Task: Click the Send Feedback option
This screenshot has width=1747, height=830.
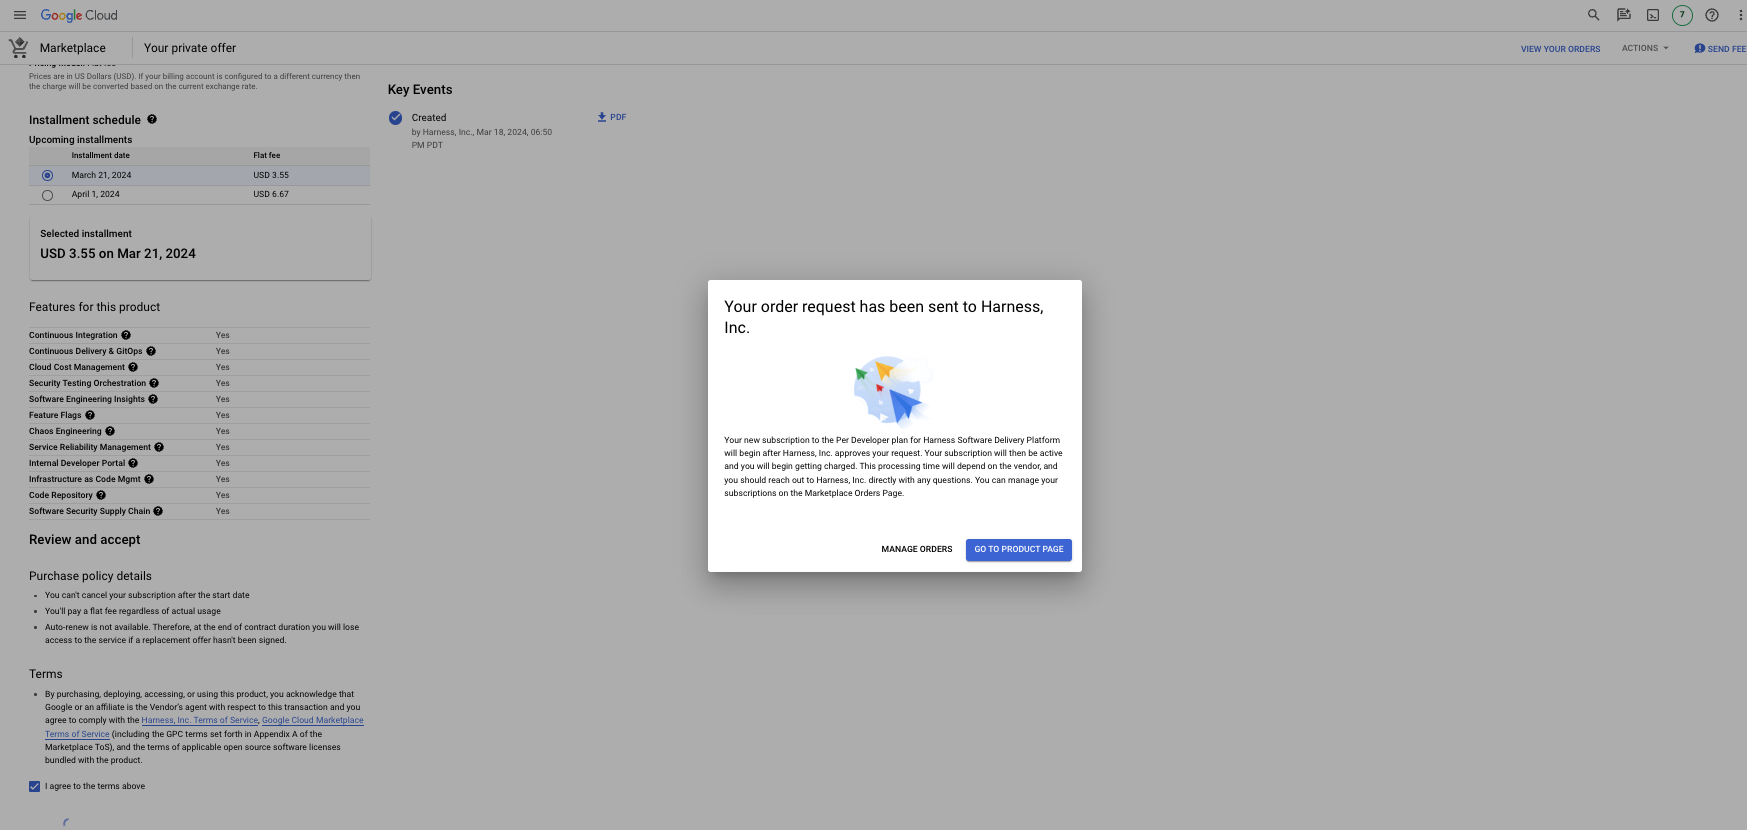Action: [x=1720, y=49]
